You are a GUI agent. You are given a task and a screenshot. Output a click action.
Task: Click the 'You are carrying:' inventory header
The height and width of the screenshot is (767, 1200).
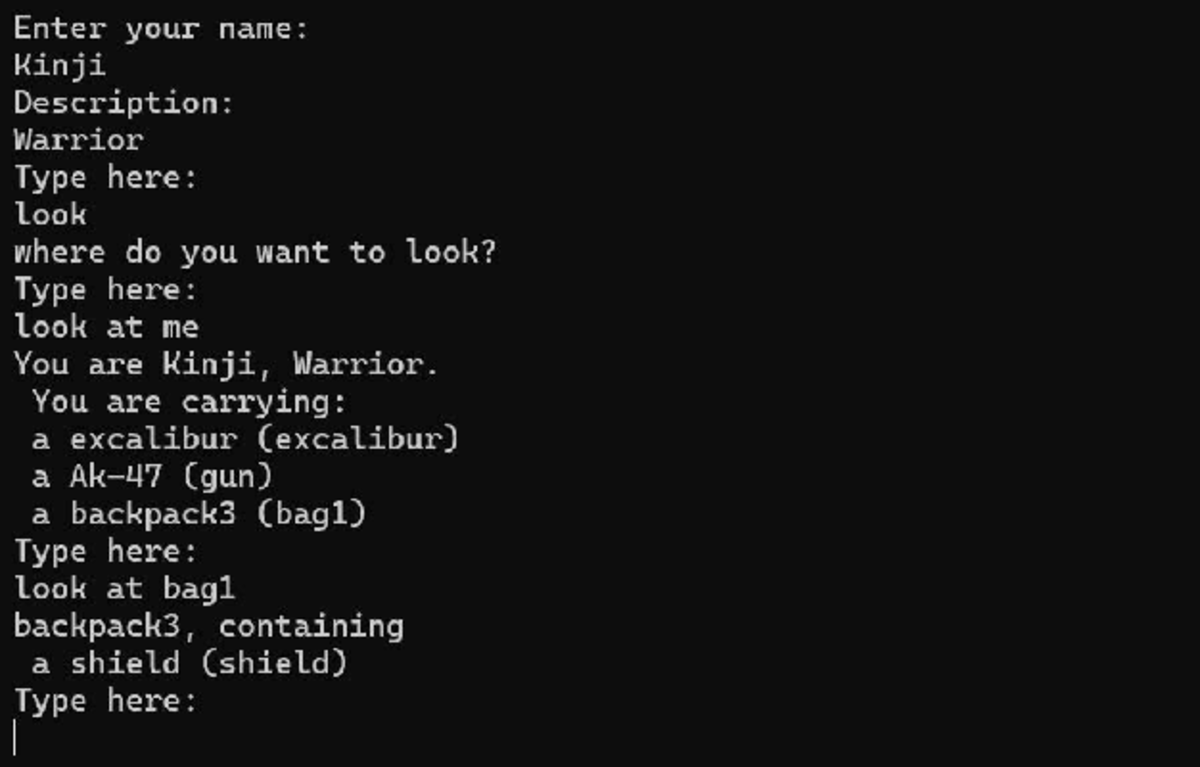click(189, 402)
